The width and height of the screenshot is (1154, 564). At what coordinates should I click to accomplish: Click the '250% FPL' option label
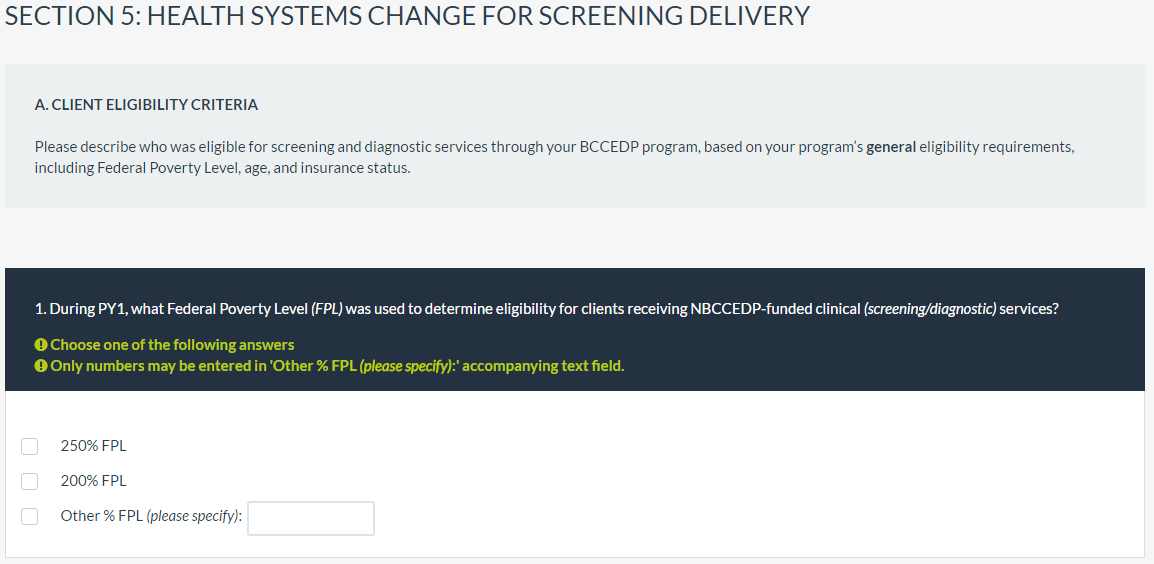tap(93, 446)
